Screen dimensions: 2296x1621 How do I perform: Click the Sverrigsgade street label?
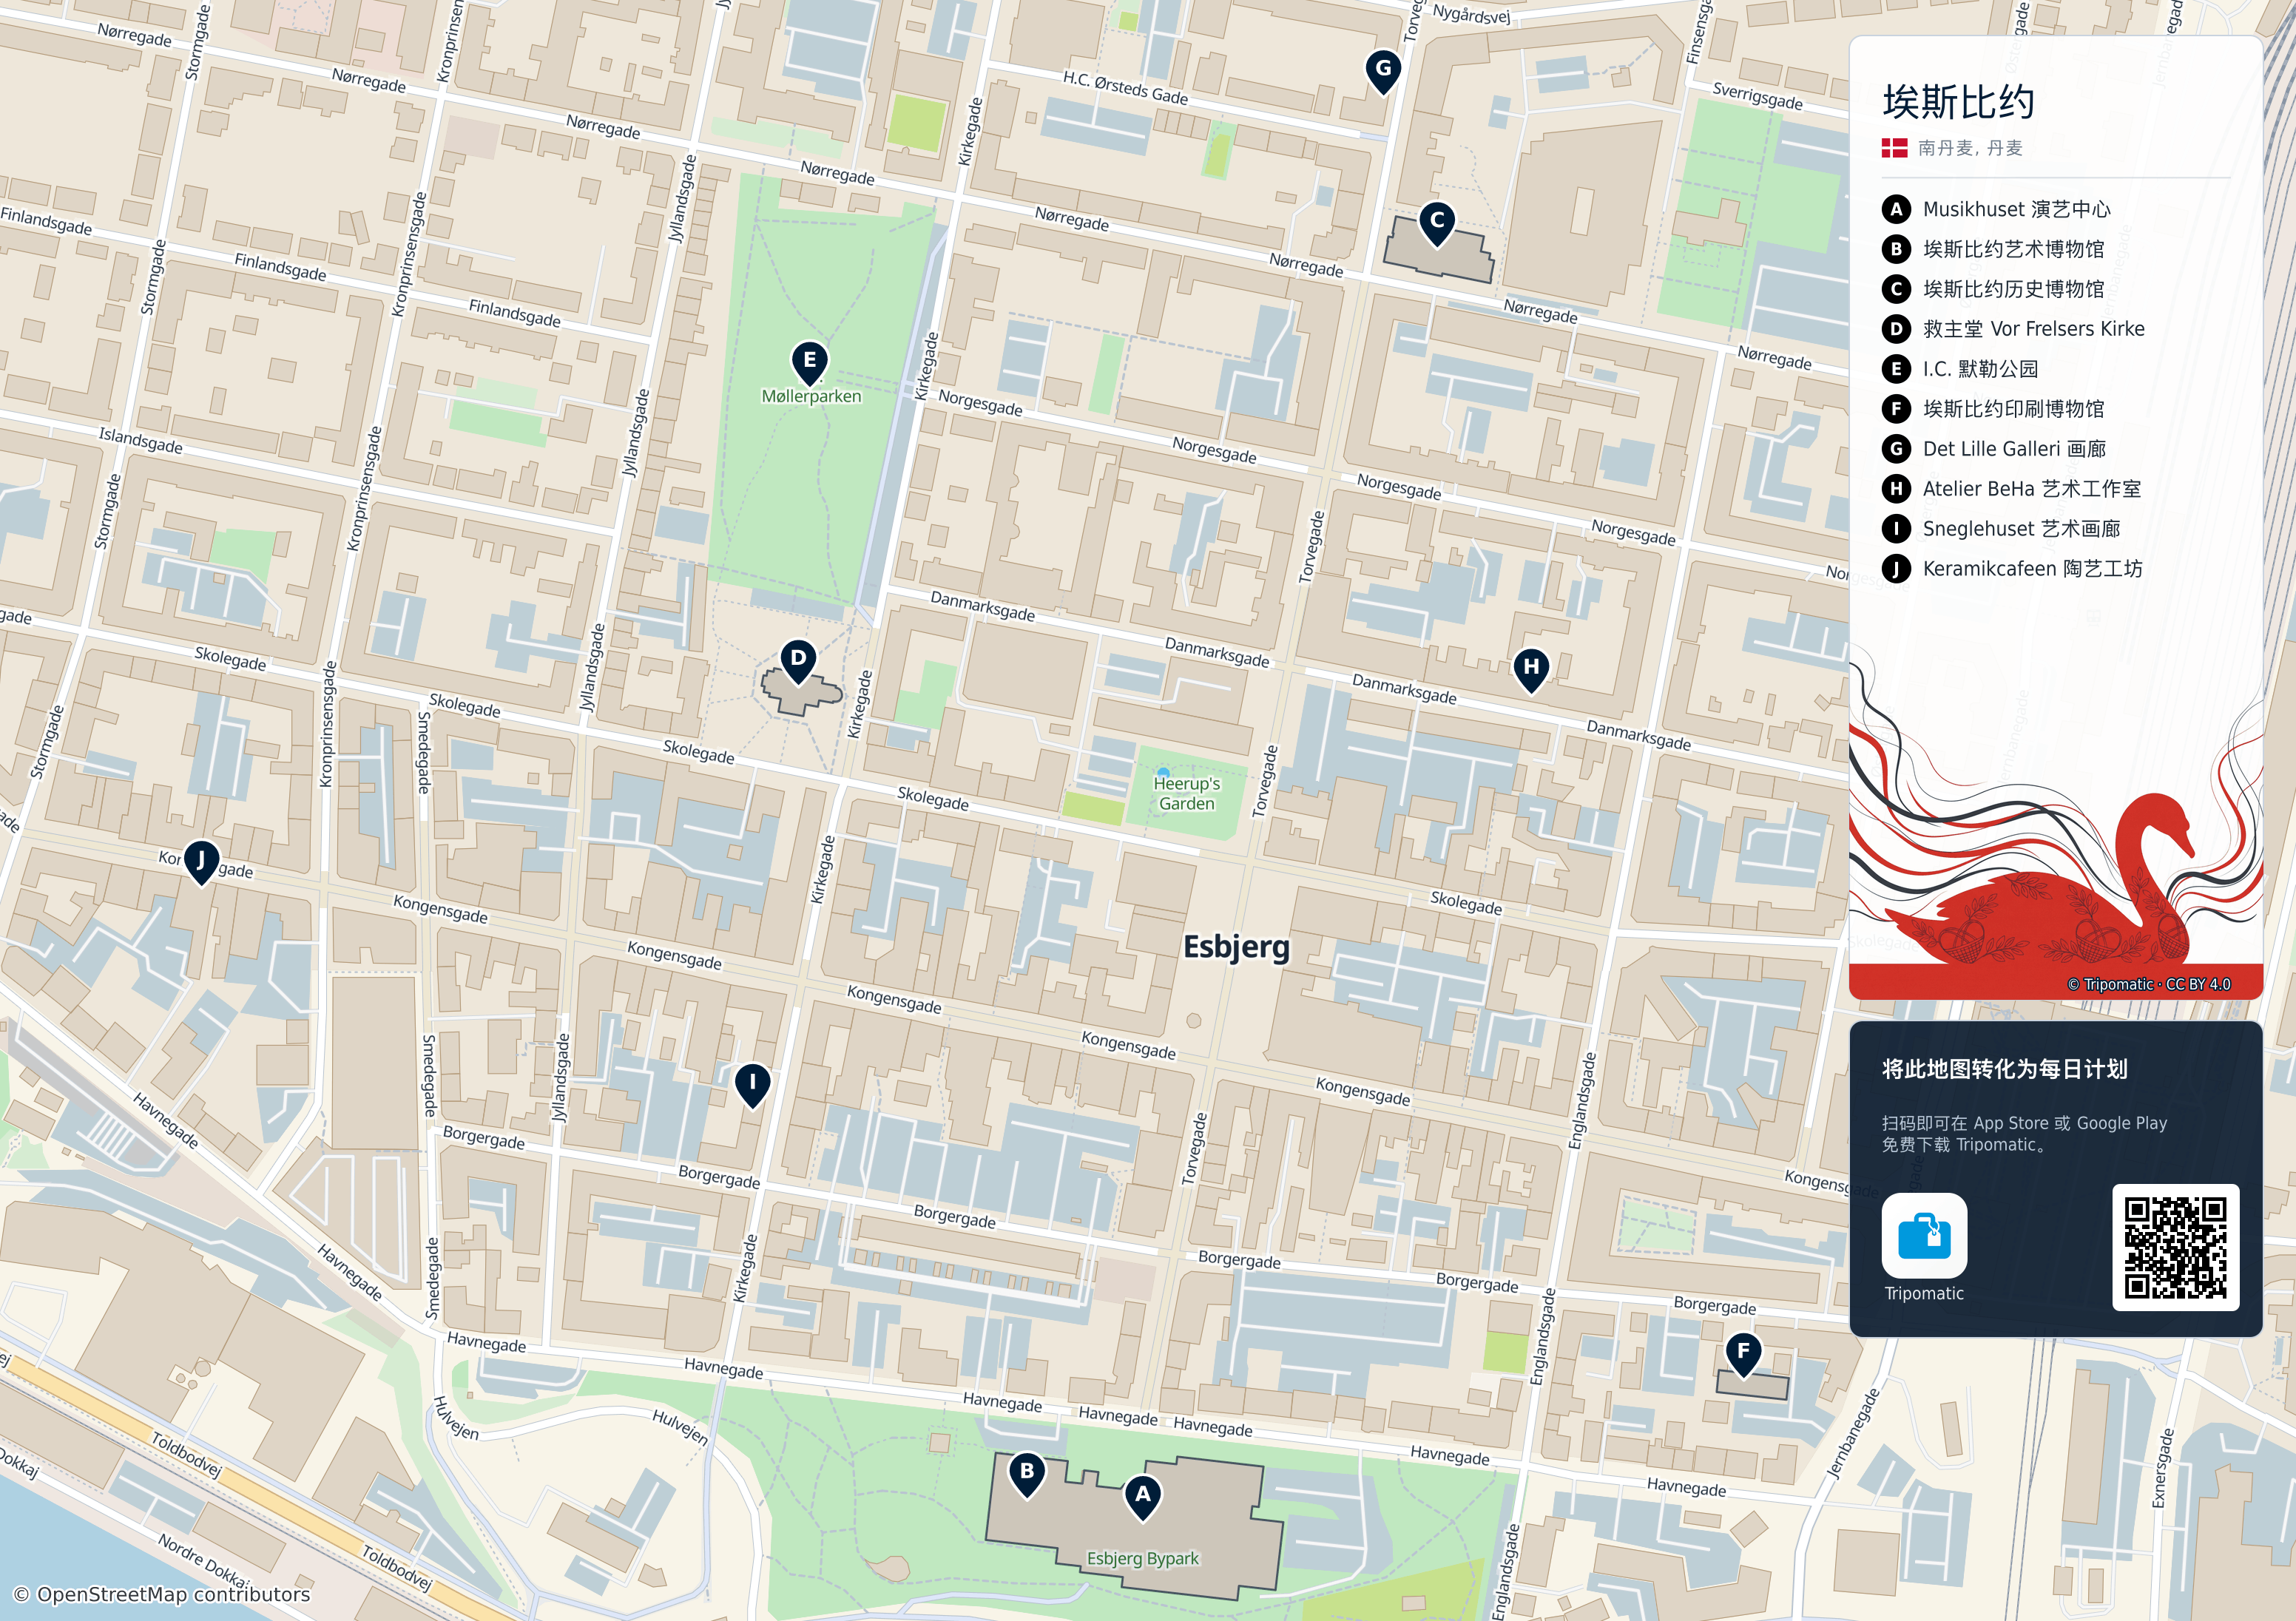1757,96
